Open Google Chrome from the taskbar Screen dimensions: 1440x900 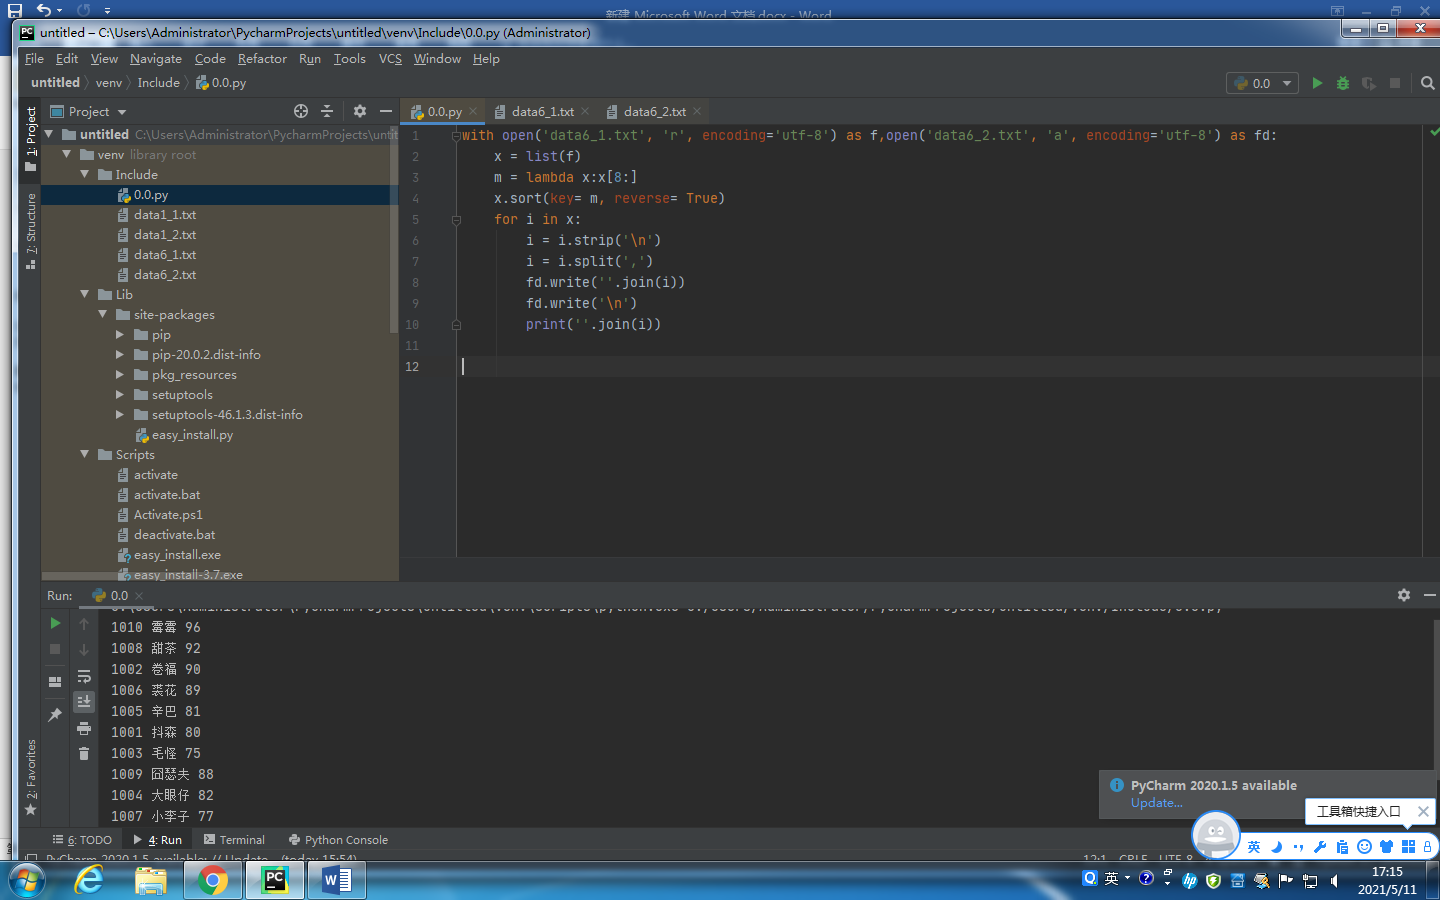pos(212,880)
